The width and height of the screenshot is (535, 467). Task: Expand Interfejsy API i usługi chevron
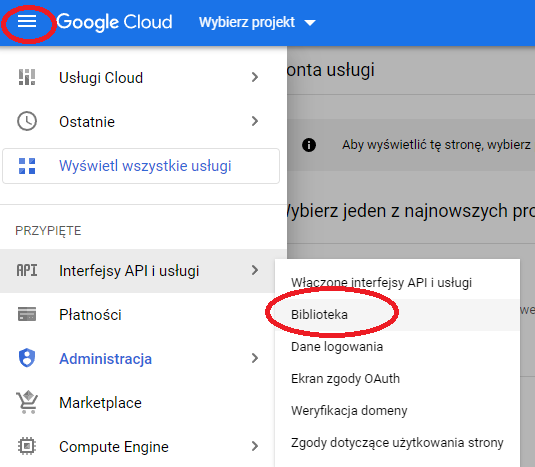pyautogui.click(x=255, y=271)
